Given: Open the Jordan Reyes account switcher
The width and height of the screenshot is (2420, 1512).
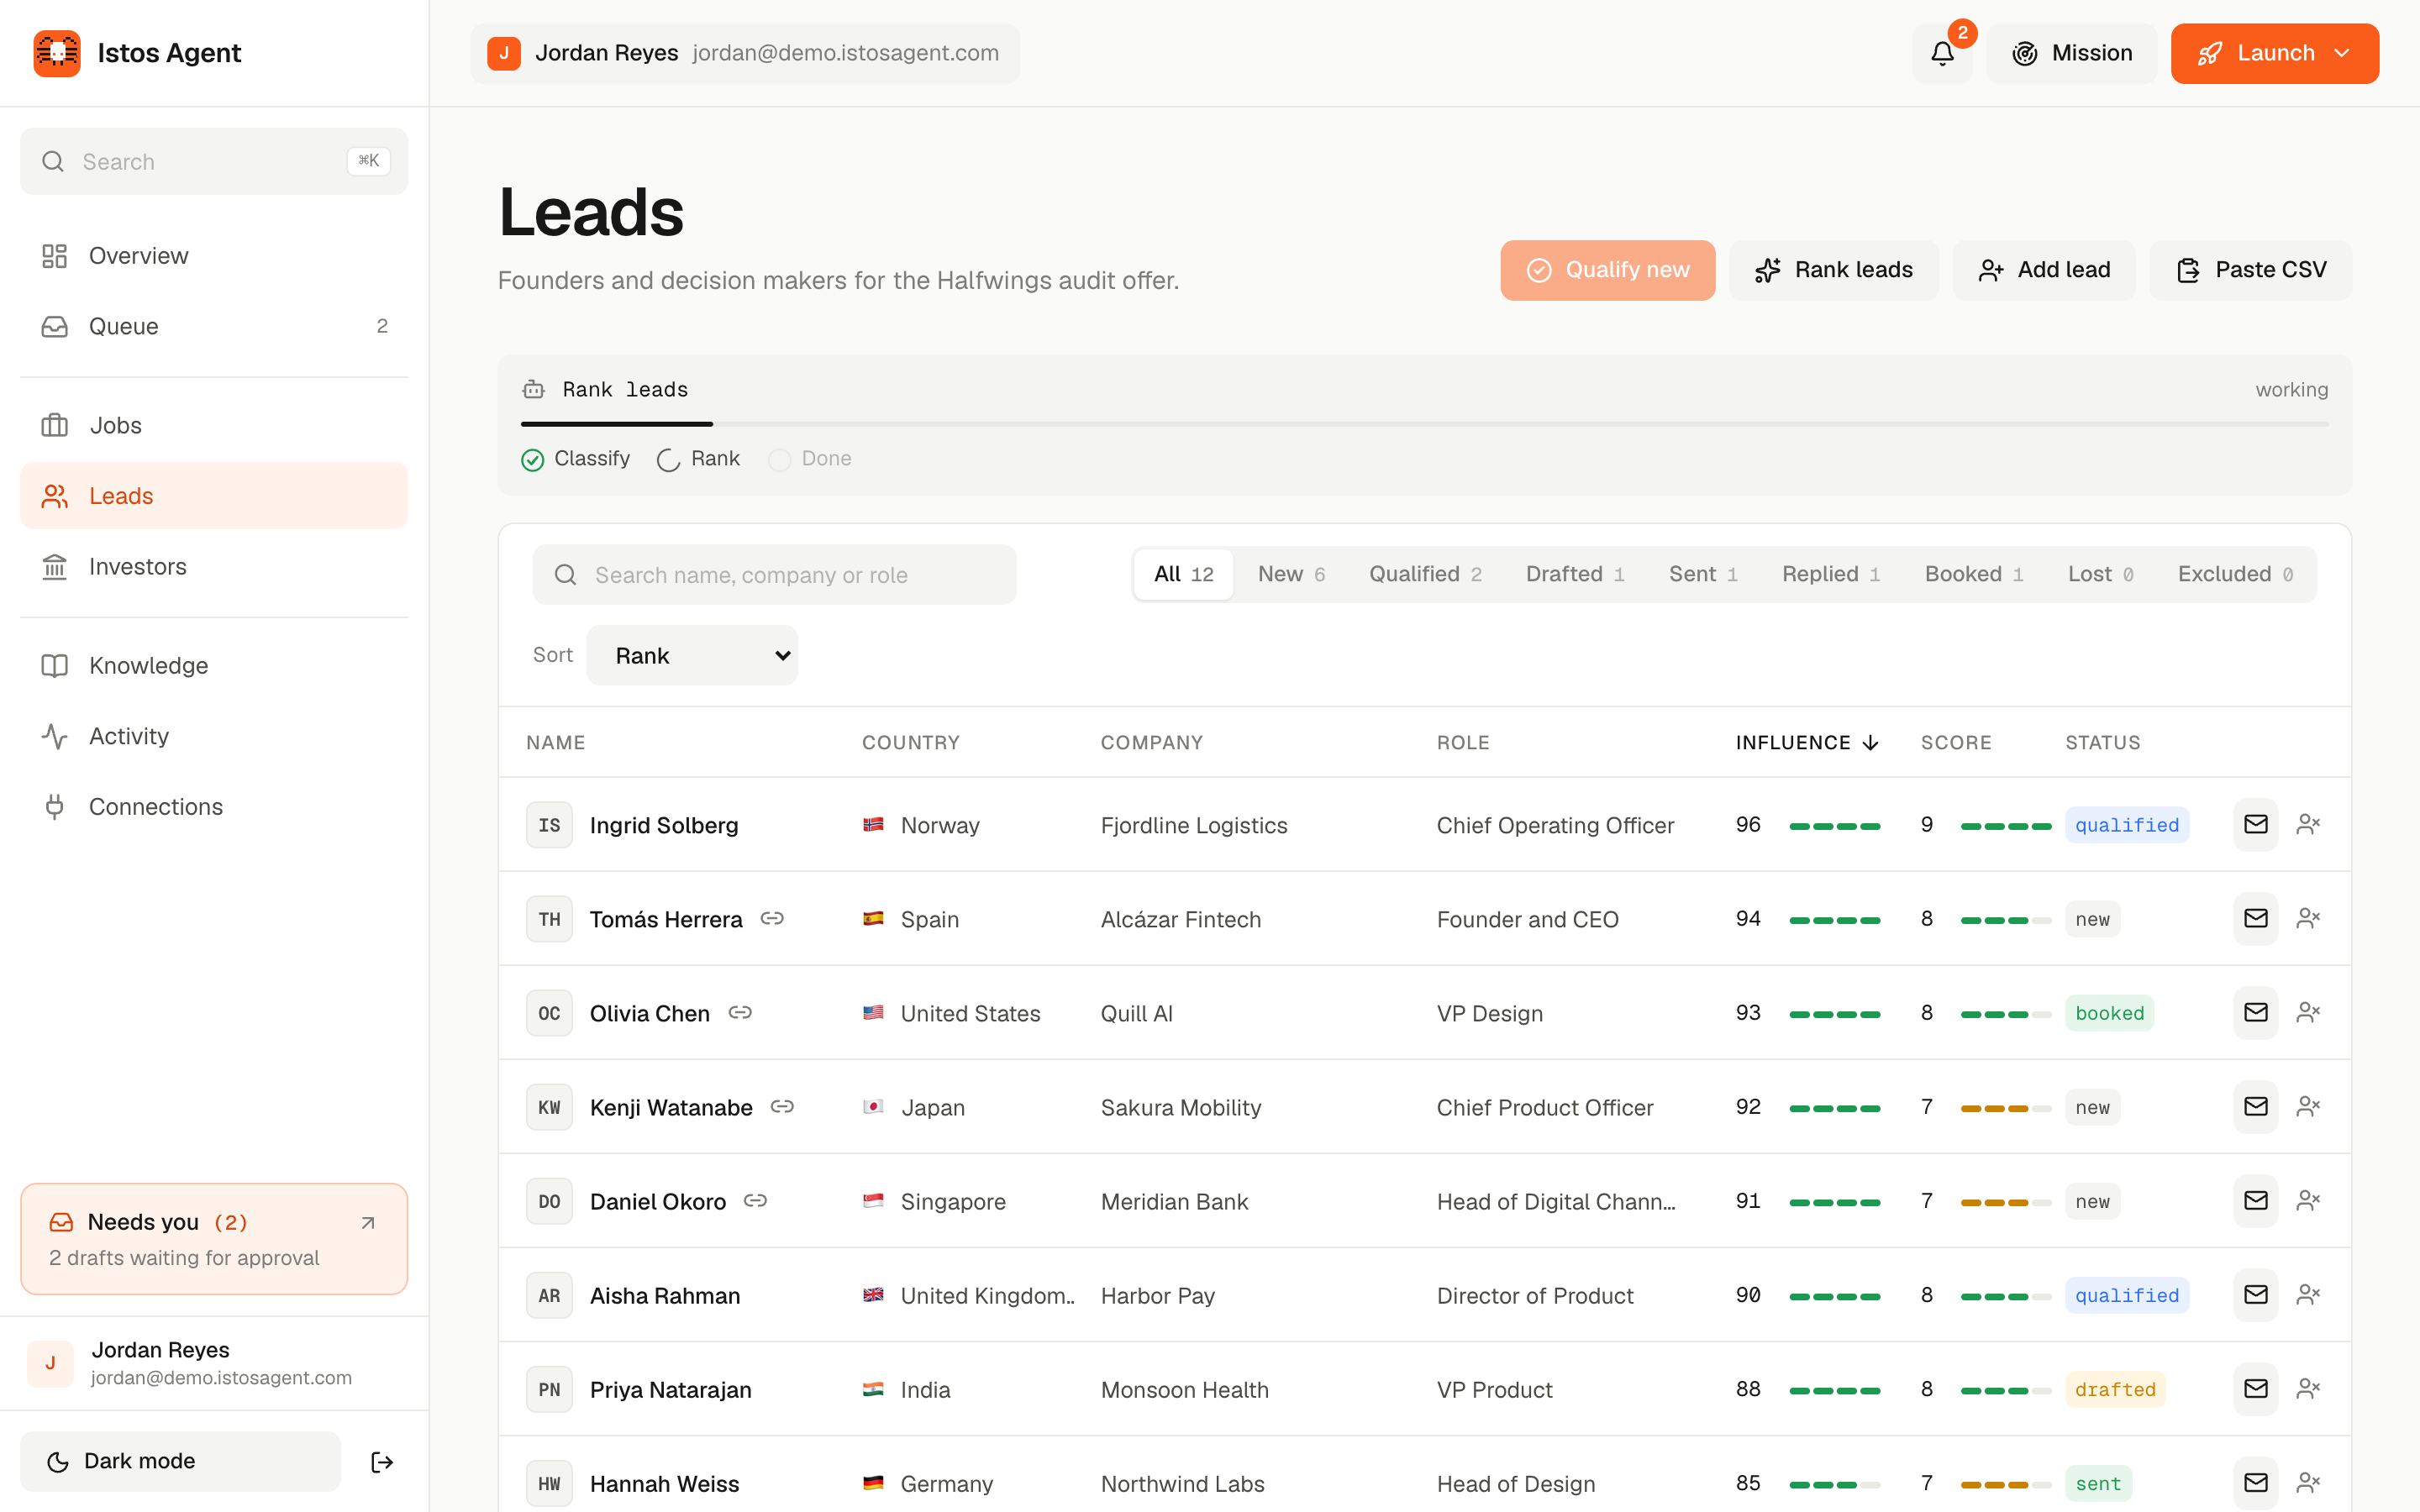Looking at the screenshot, I should pyautogui.click(x=745, y=53).
